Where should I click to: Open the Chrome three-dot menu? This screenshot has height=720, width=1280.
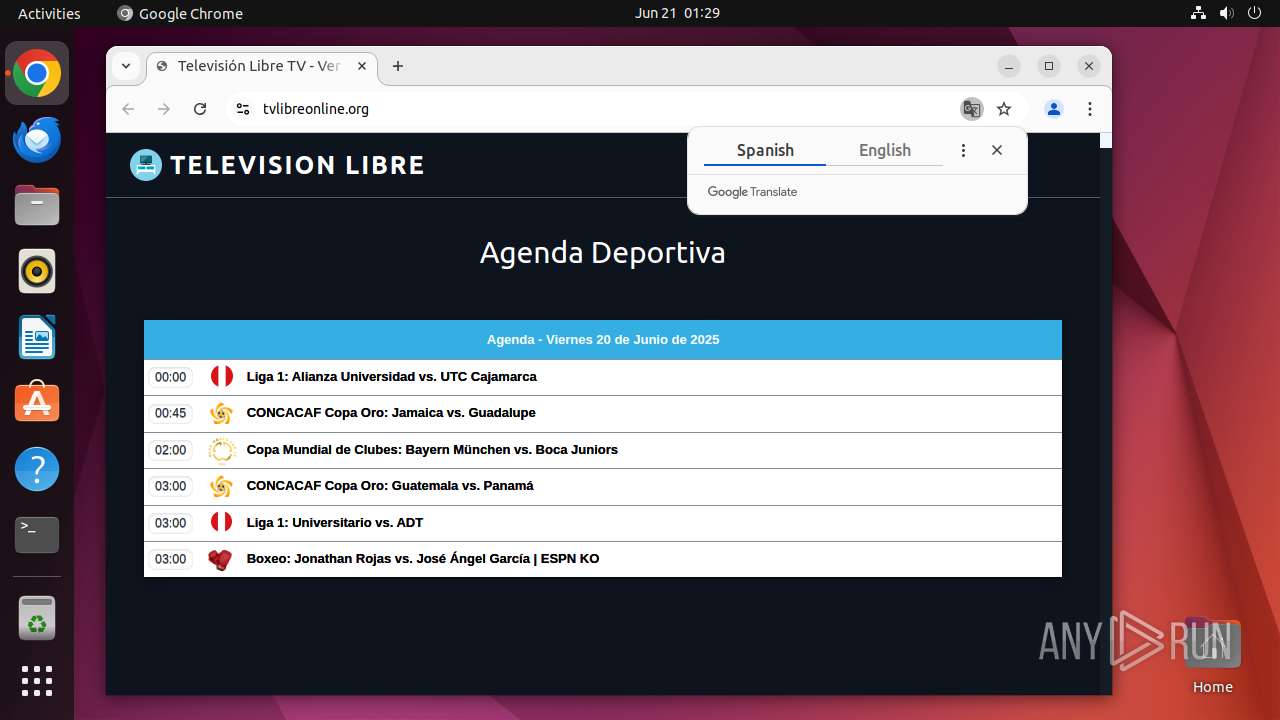coord(1089,109)
